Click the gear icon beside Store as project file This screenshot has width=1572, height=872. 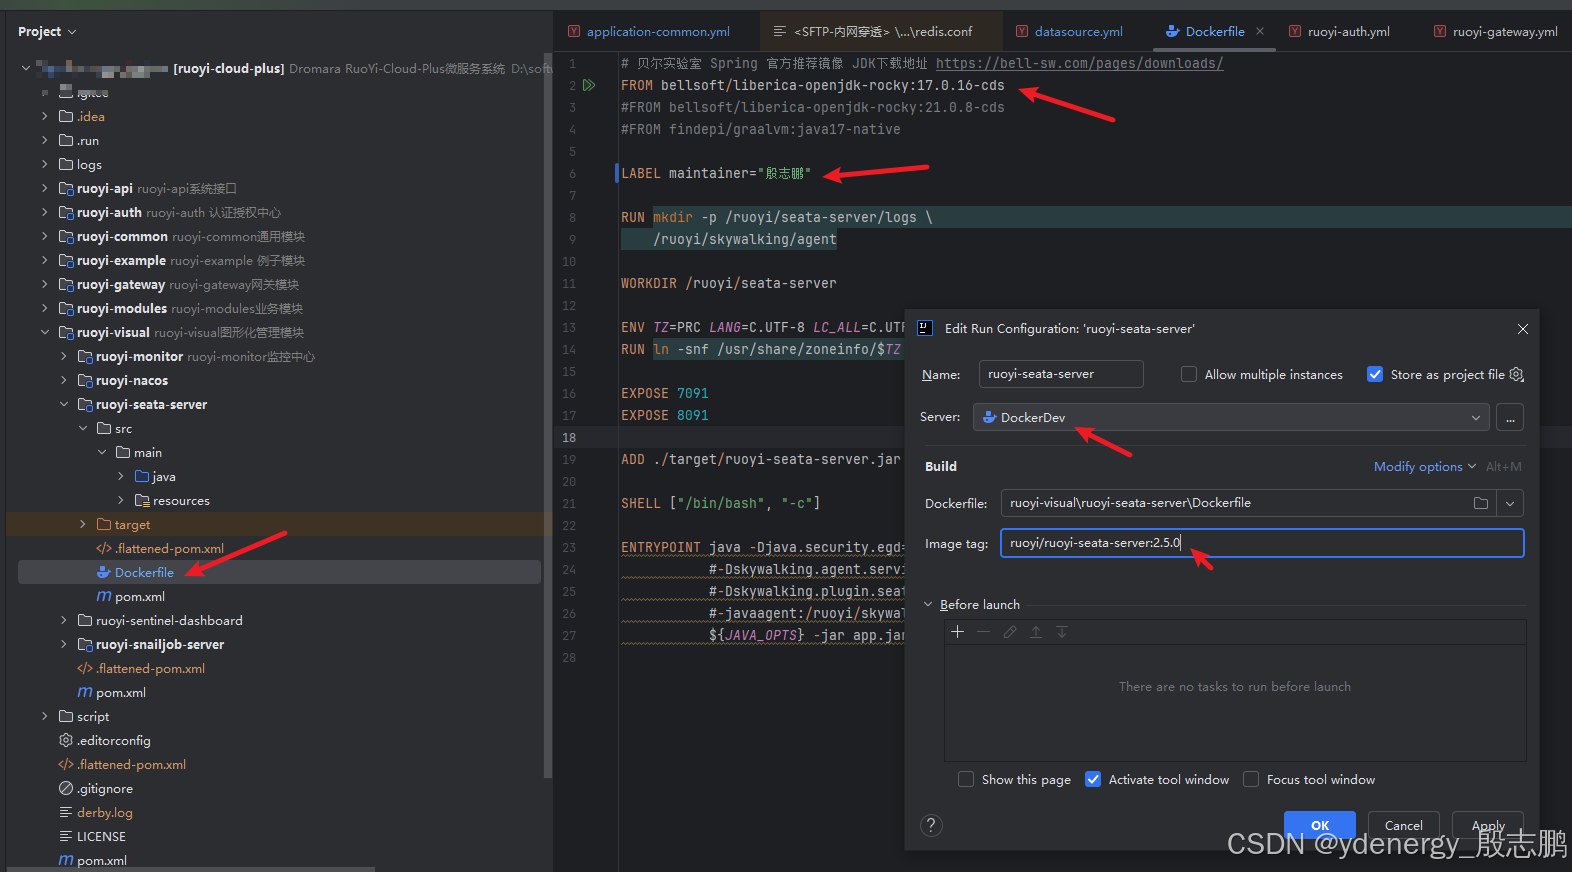click(1517, 374)
